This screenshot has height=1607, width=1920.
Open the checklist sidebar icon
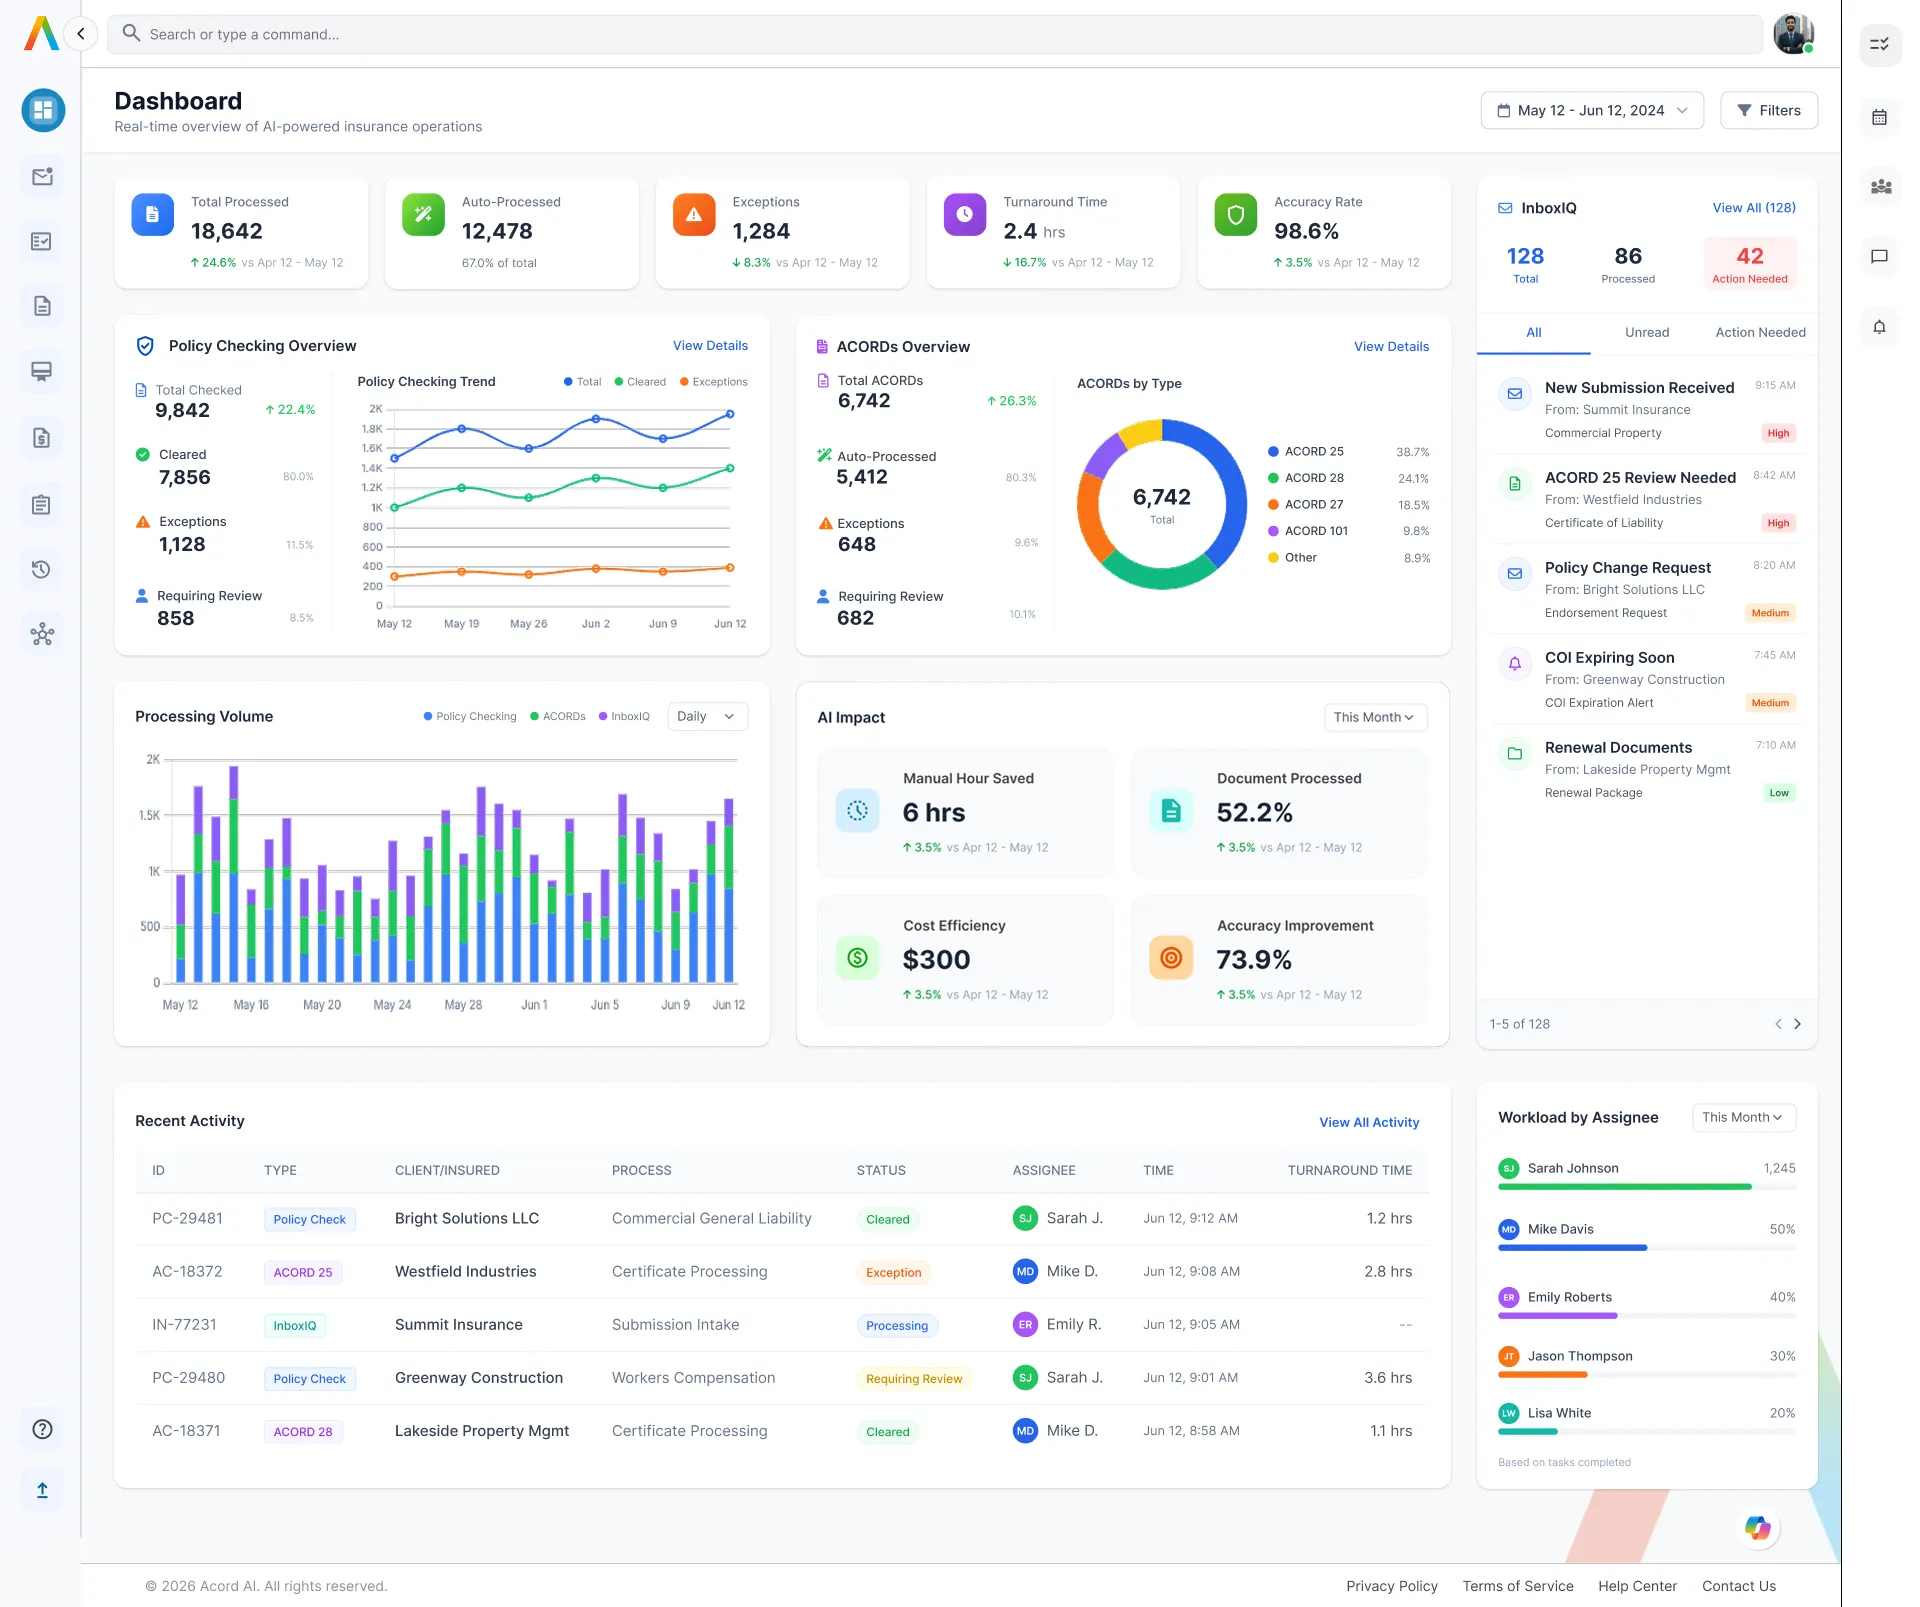tap(42, 241)
